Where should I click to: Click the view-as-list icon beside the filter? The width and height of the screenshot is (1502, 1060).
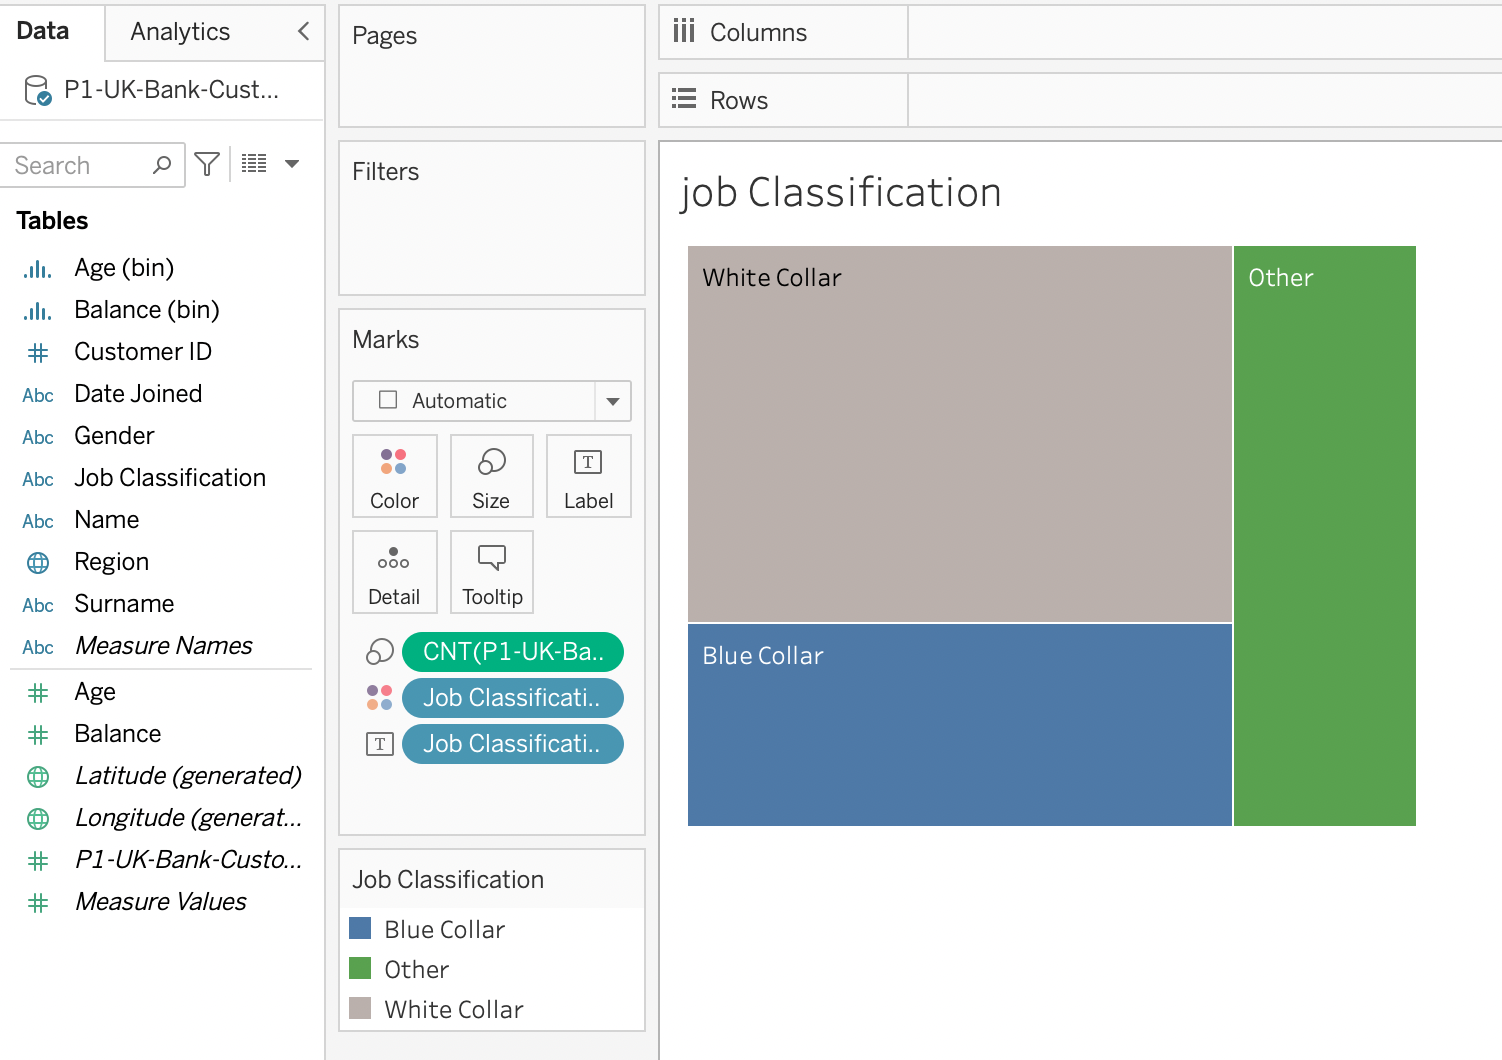coord(254,164)
